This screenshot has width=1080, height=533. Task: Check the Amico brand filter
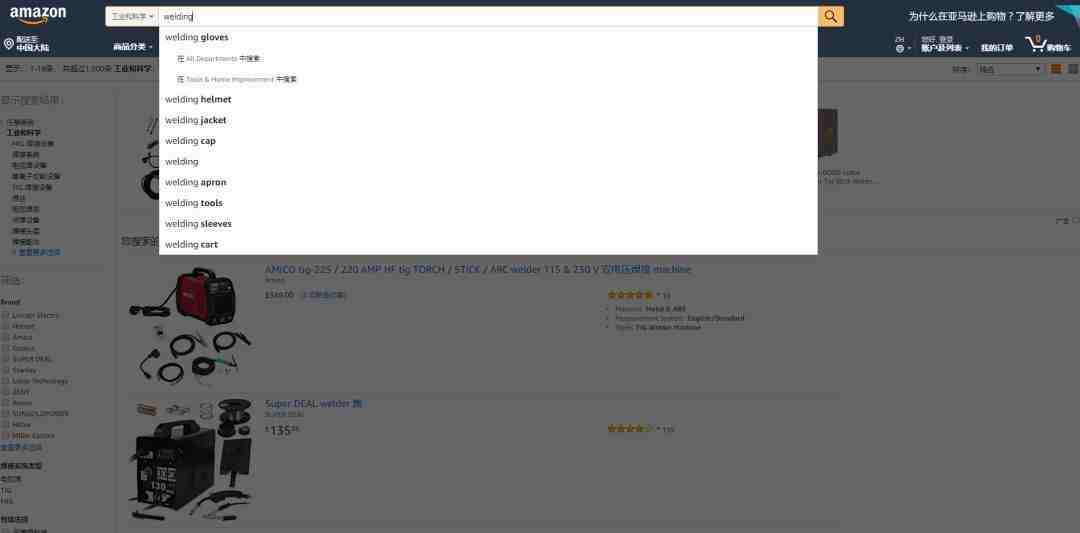click(6, 337)
